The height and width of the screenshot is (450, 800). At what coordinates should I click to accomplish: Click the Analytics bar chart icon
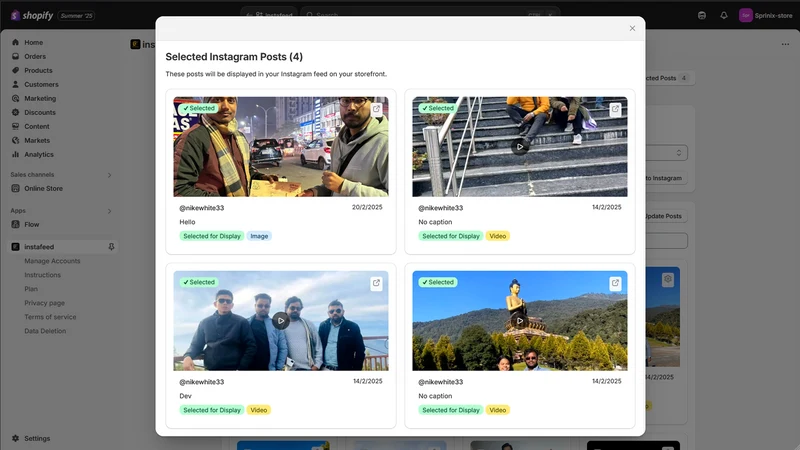tap(15, 154)
